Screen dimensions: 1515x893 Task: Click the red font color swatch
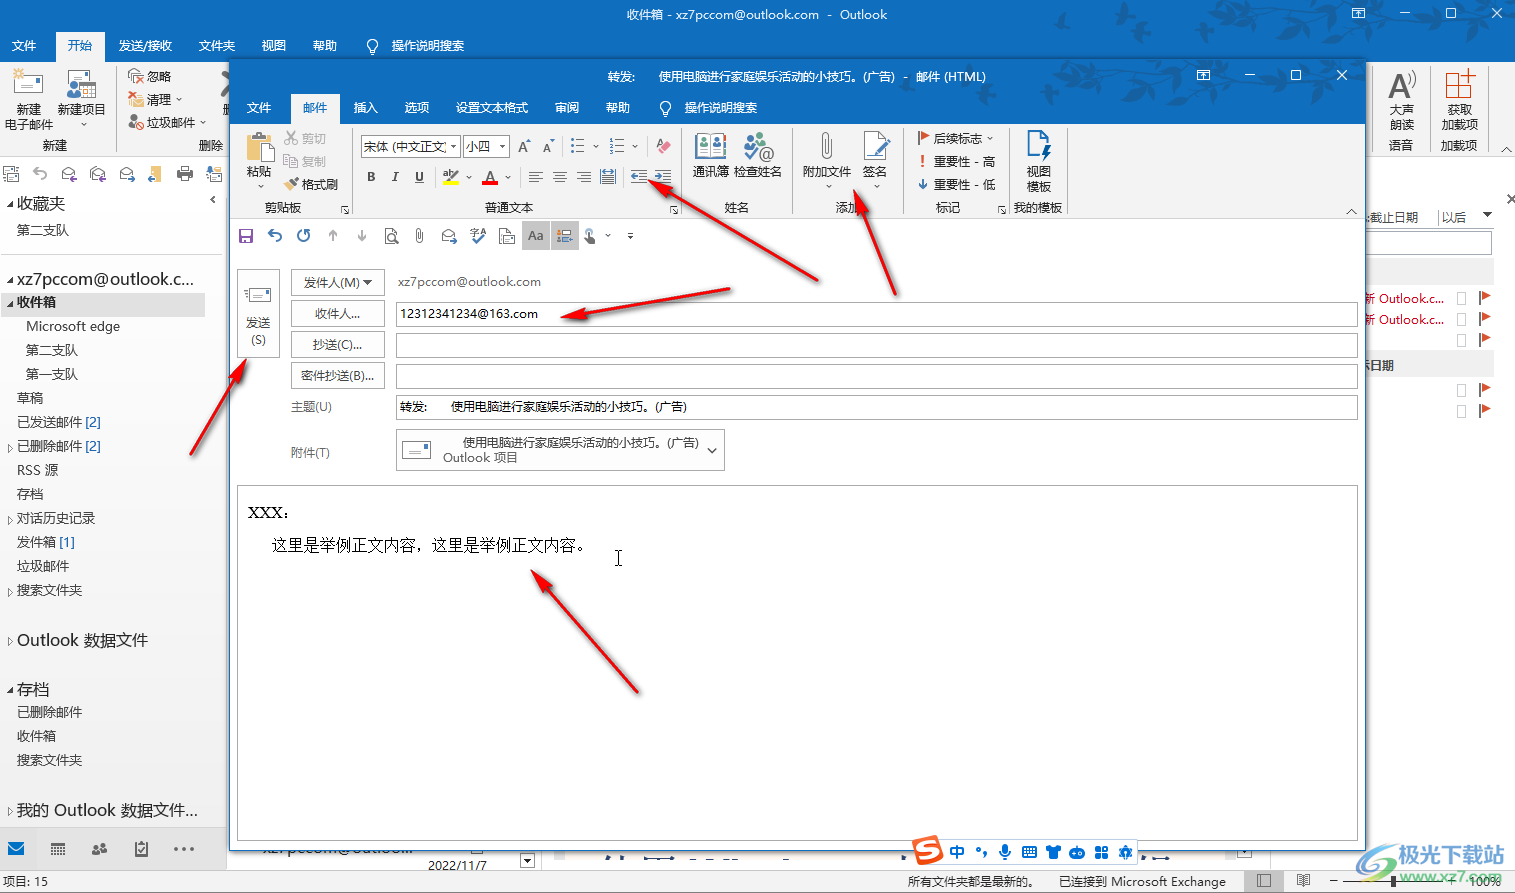490,178
